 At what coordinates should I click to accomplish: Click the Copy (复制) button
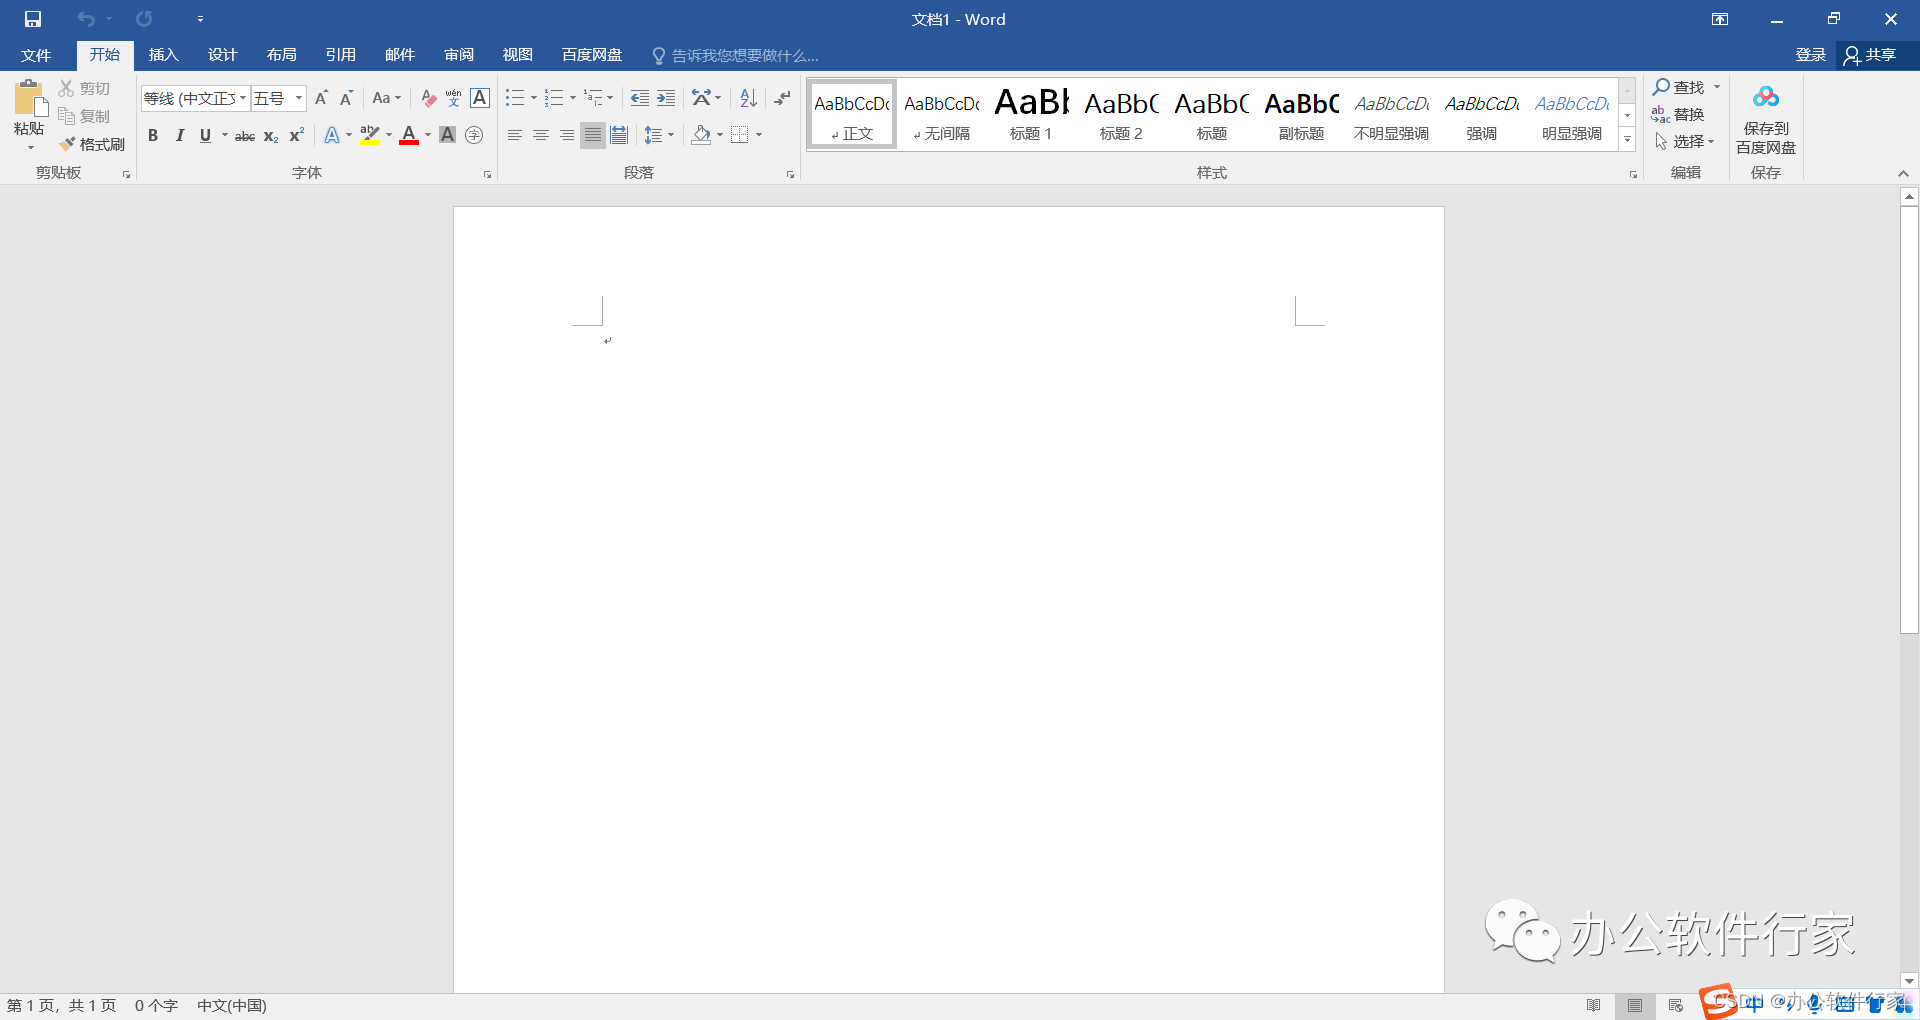coord(84,117)
